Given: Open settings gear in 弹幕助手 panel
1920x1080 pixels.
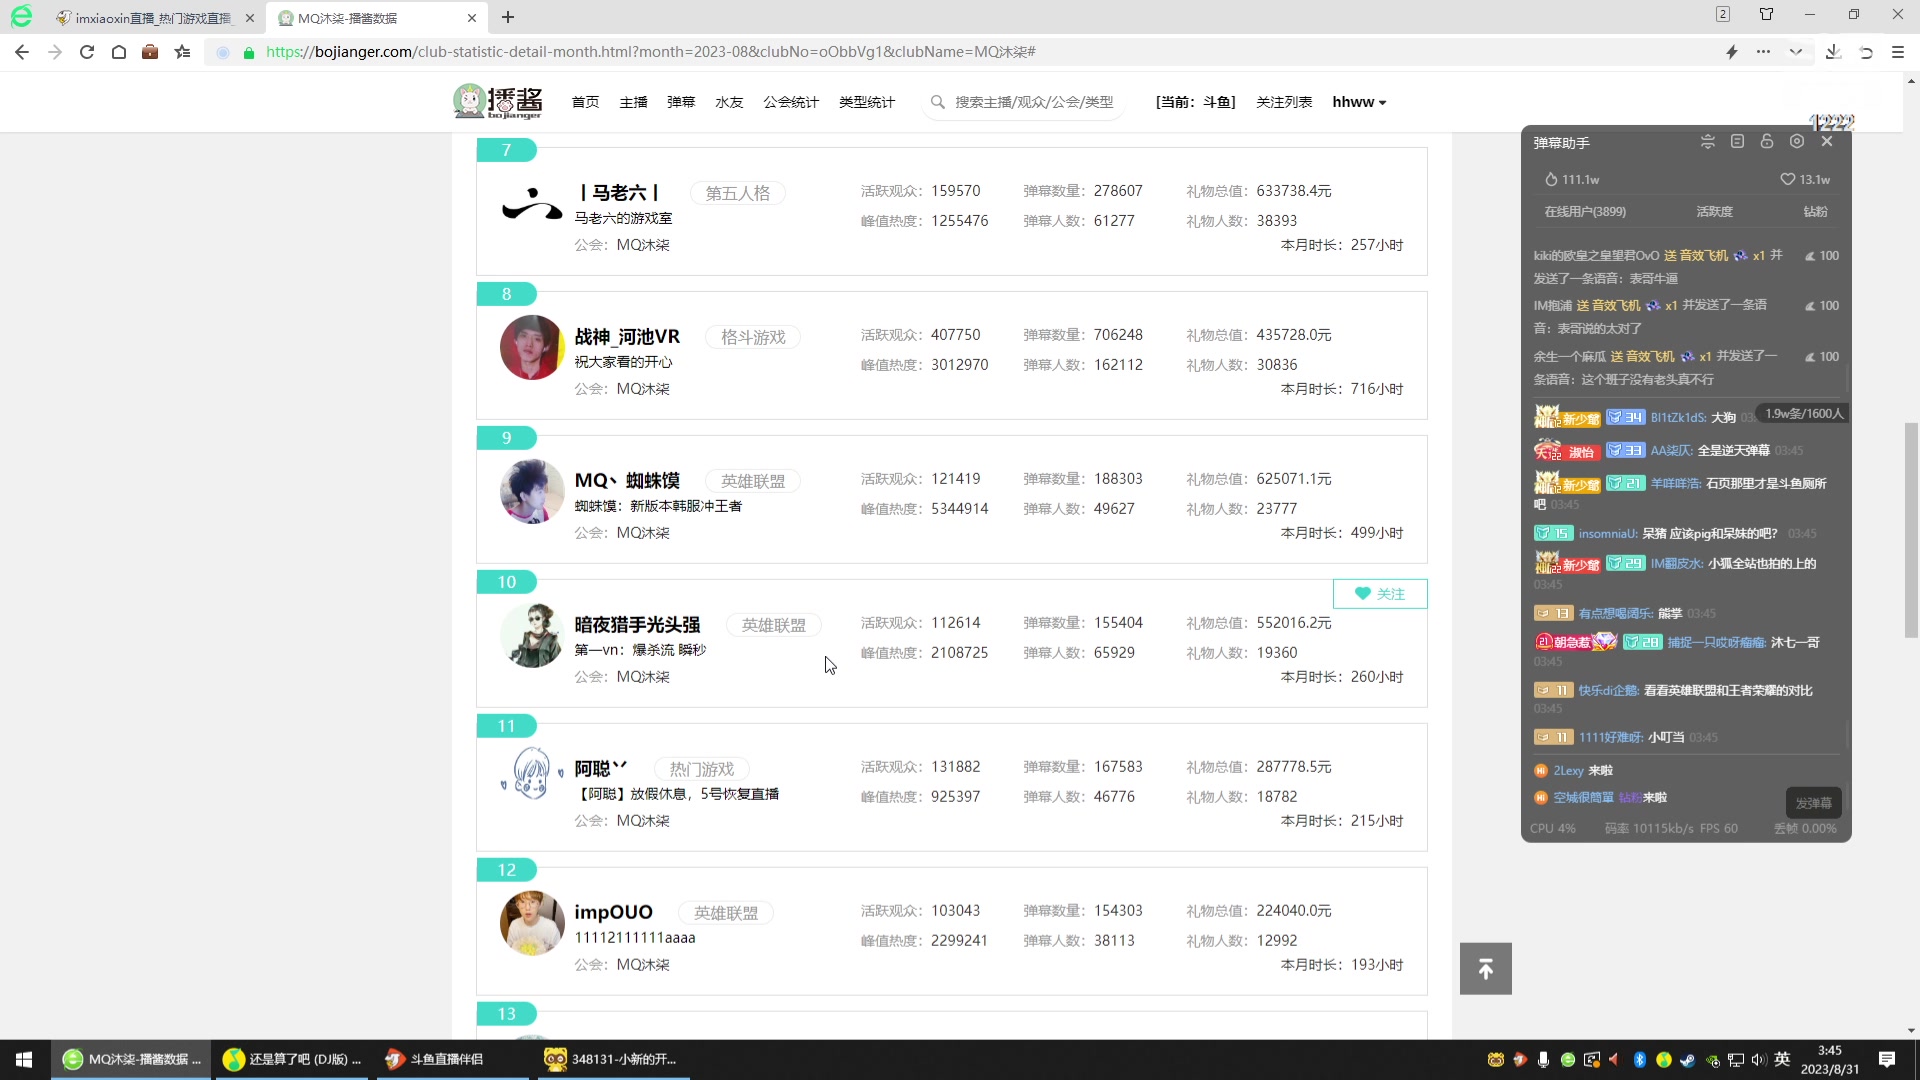Looking at the screenshot, I should tap(1797, 142).
